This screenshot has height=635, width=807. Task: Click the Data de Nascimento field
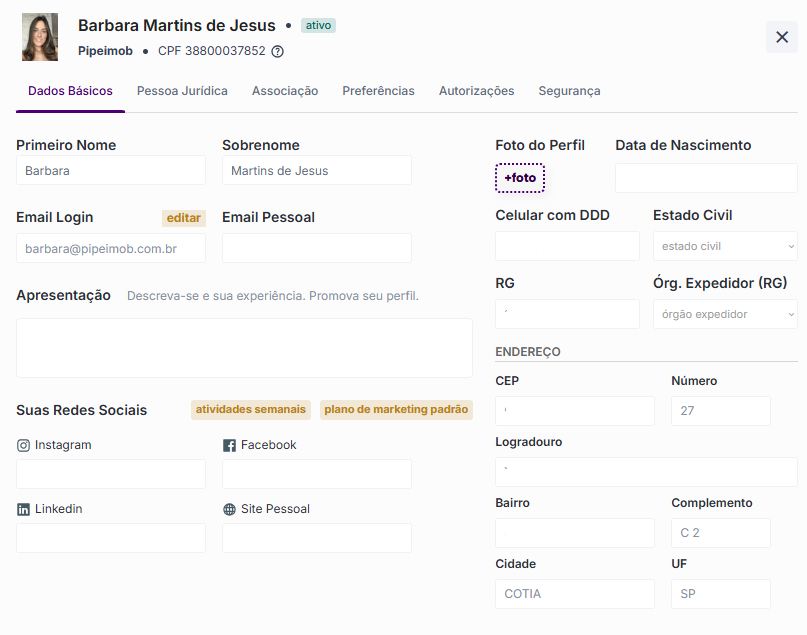[x=706, y=178]
